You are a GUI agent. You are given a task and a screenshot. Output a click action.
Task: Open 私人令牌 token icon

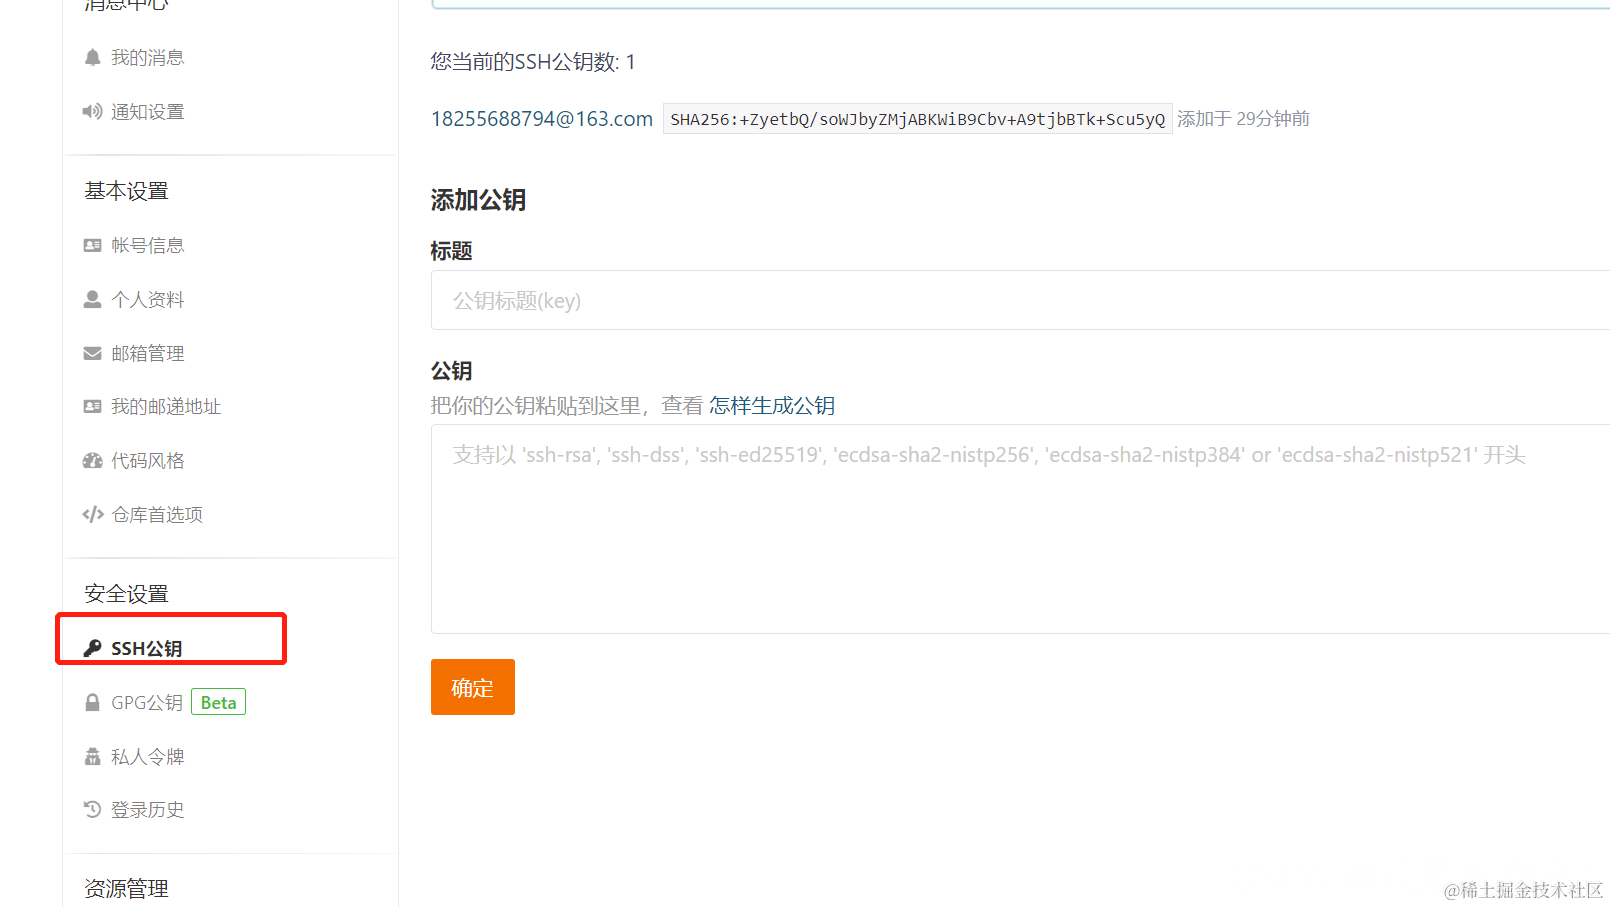click(x=92, y=756)
